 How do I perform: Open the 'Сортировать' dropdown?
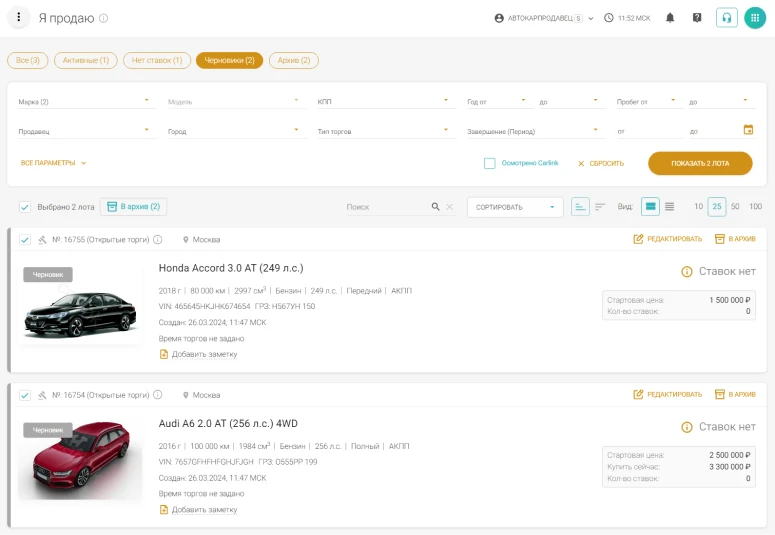tap(514, 207)
